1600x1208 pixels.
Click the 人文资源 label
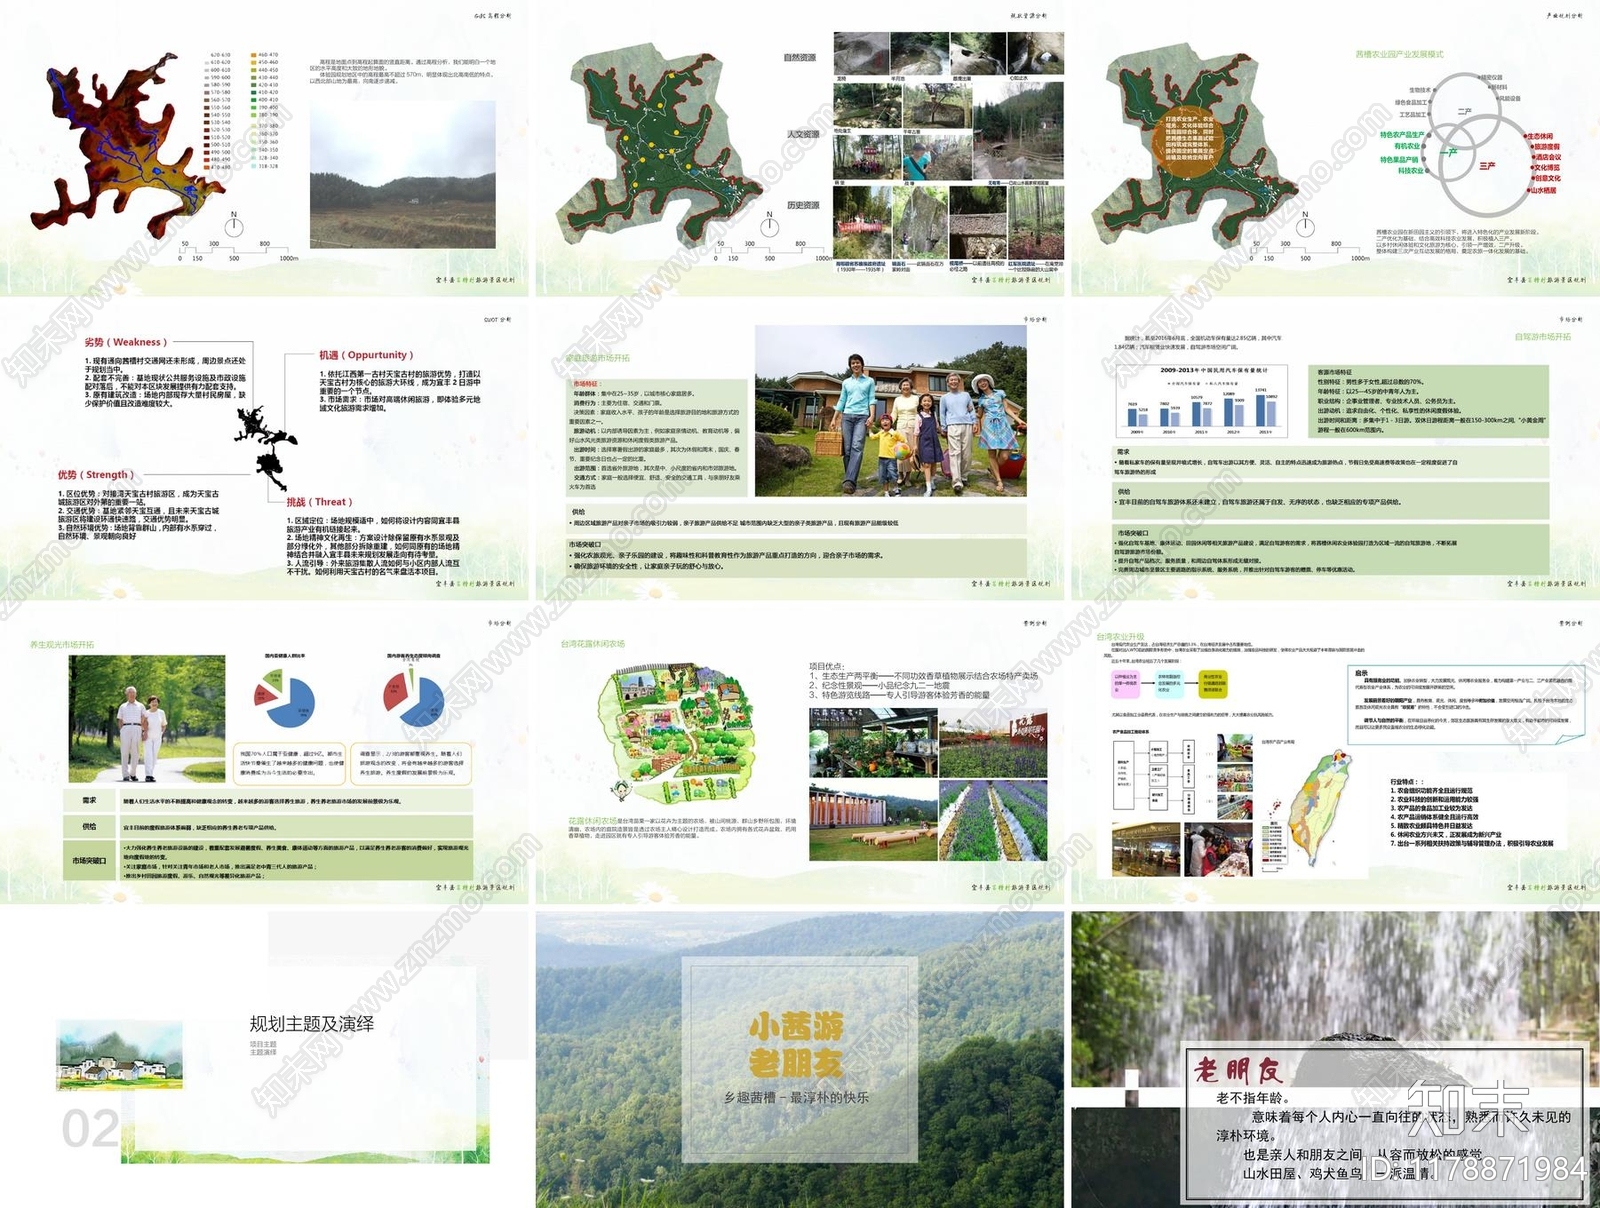pyautogui.click(x=802, y=134)
